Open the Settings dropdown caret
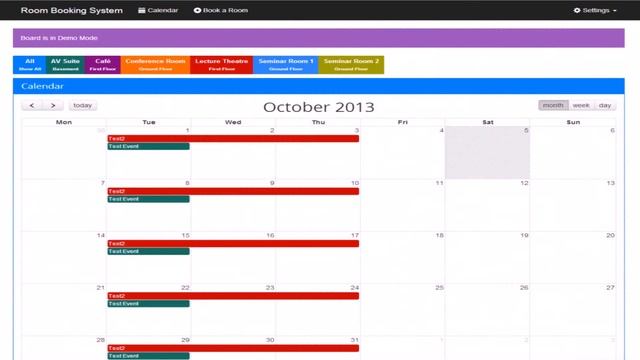 615,11
